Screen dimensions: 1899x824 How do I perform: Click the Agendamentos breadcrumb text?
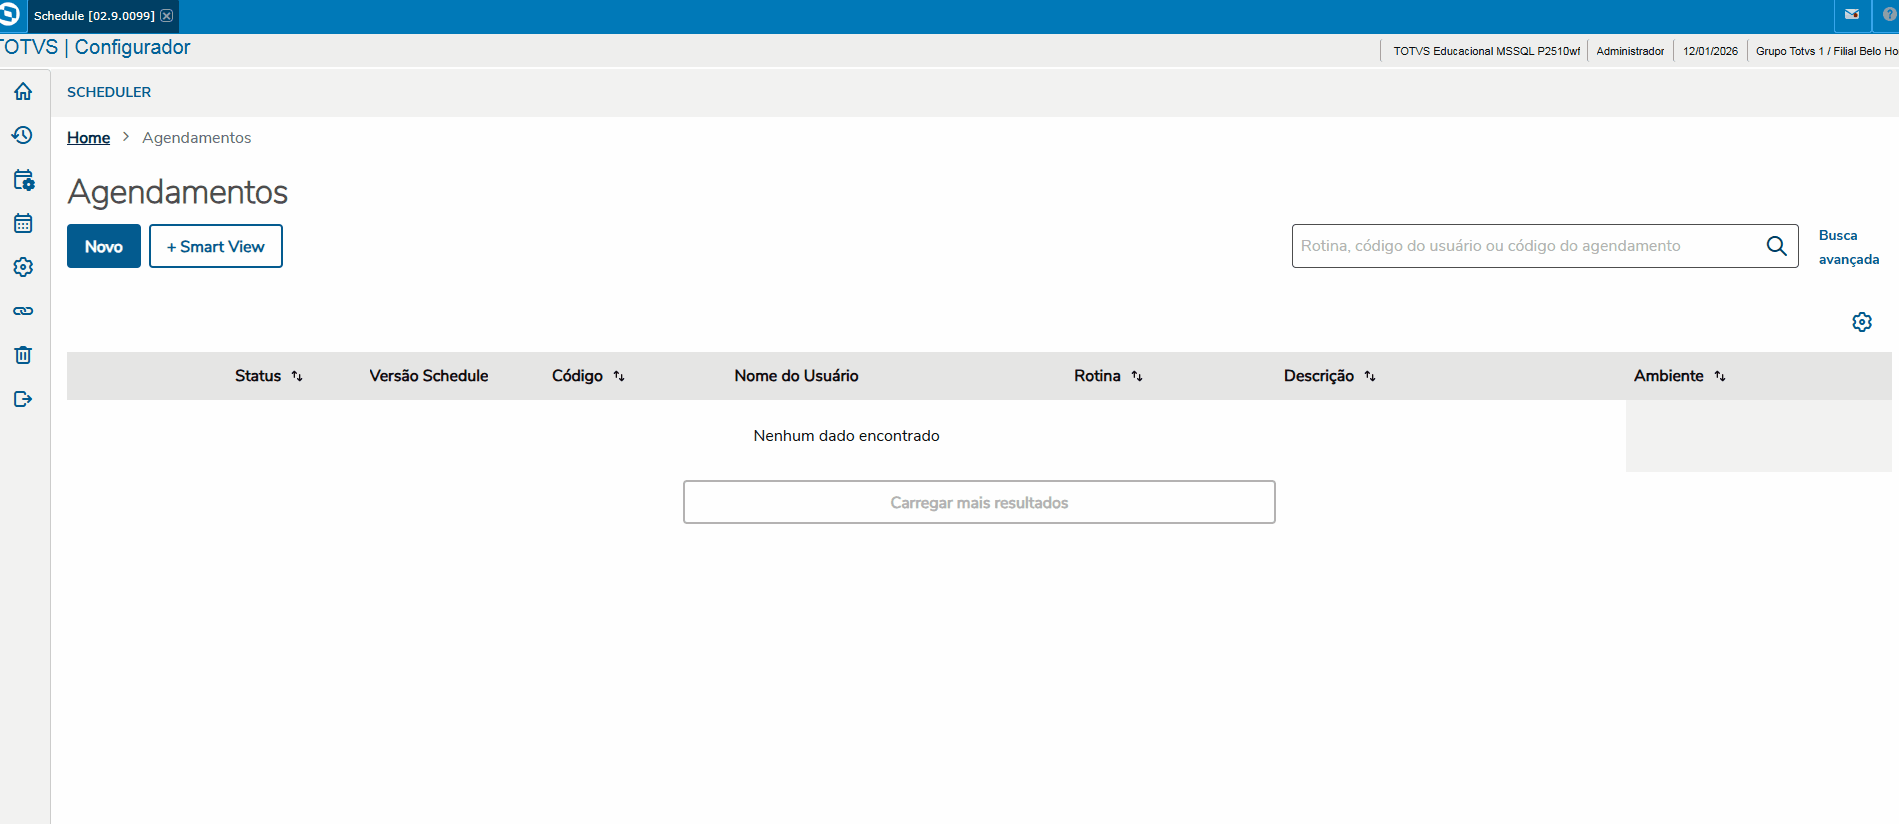click(197, 138)
